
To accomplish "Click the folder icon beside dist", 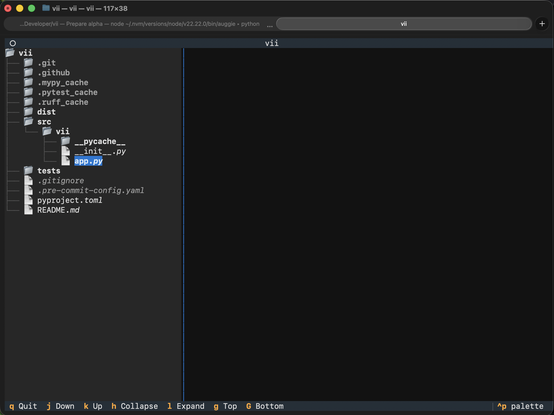I will (29, 112).
